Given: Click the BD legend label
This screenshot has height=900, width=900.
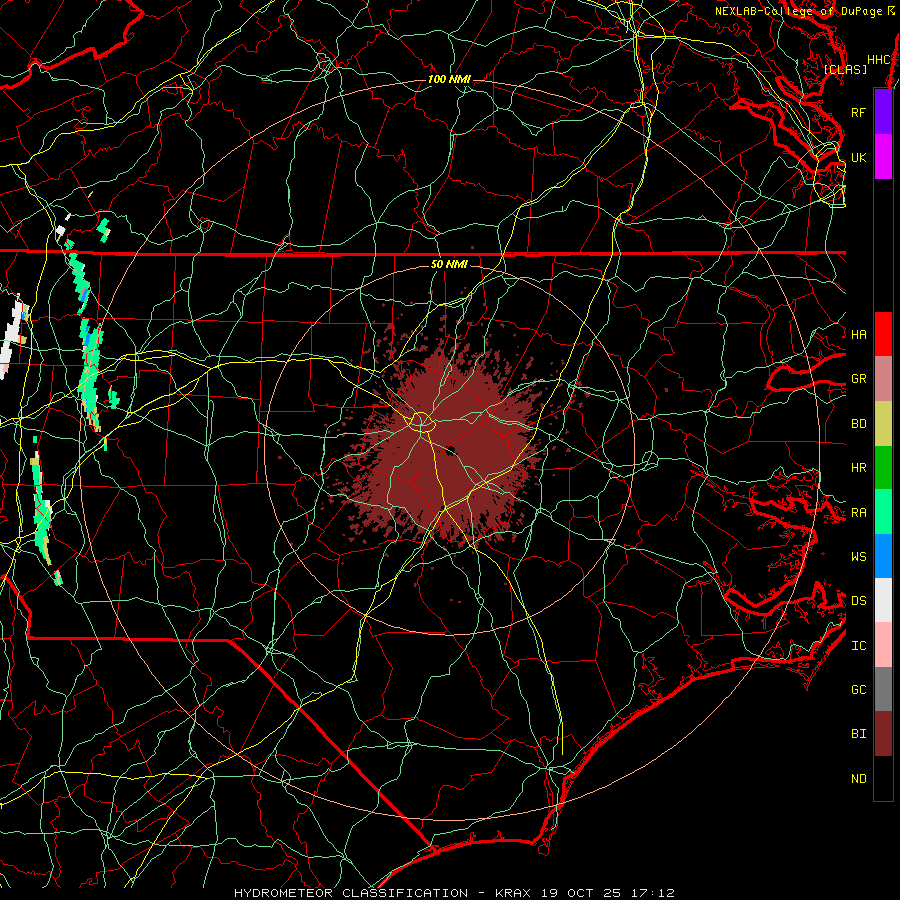Looking at the screenshot, I should [x=858, y=424].
